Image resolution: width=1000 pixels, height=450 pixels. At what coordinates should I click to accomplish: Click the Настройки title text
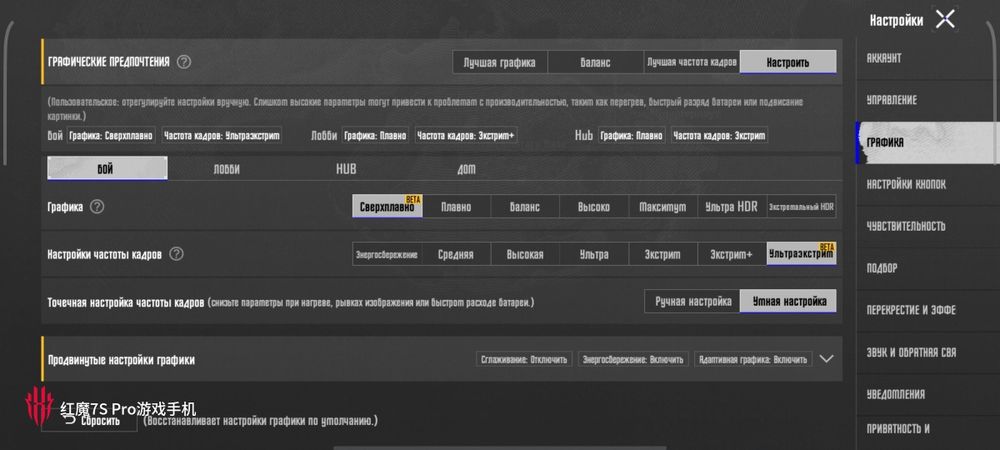[896, 20]
